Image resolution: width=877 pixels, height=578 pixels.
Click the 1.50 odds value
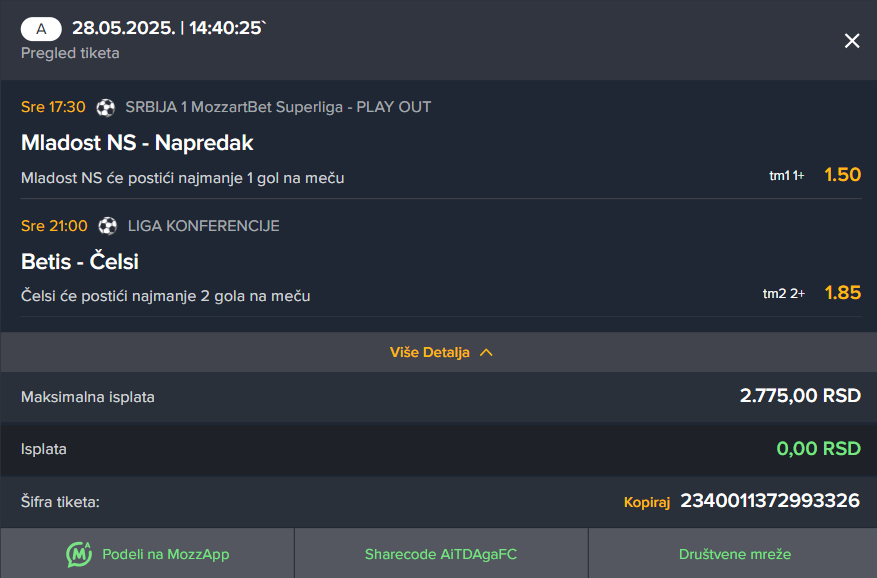point(842,175)
